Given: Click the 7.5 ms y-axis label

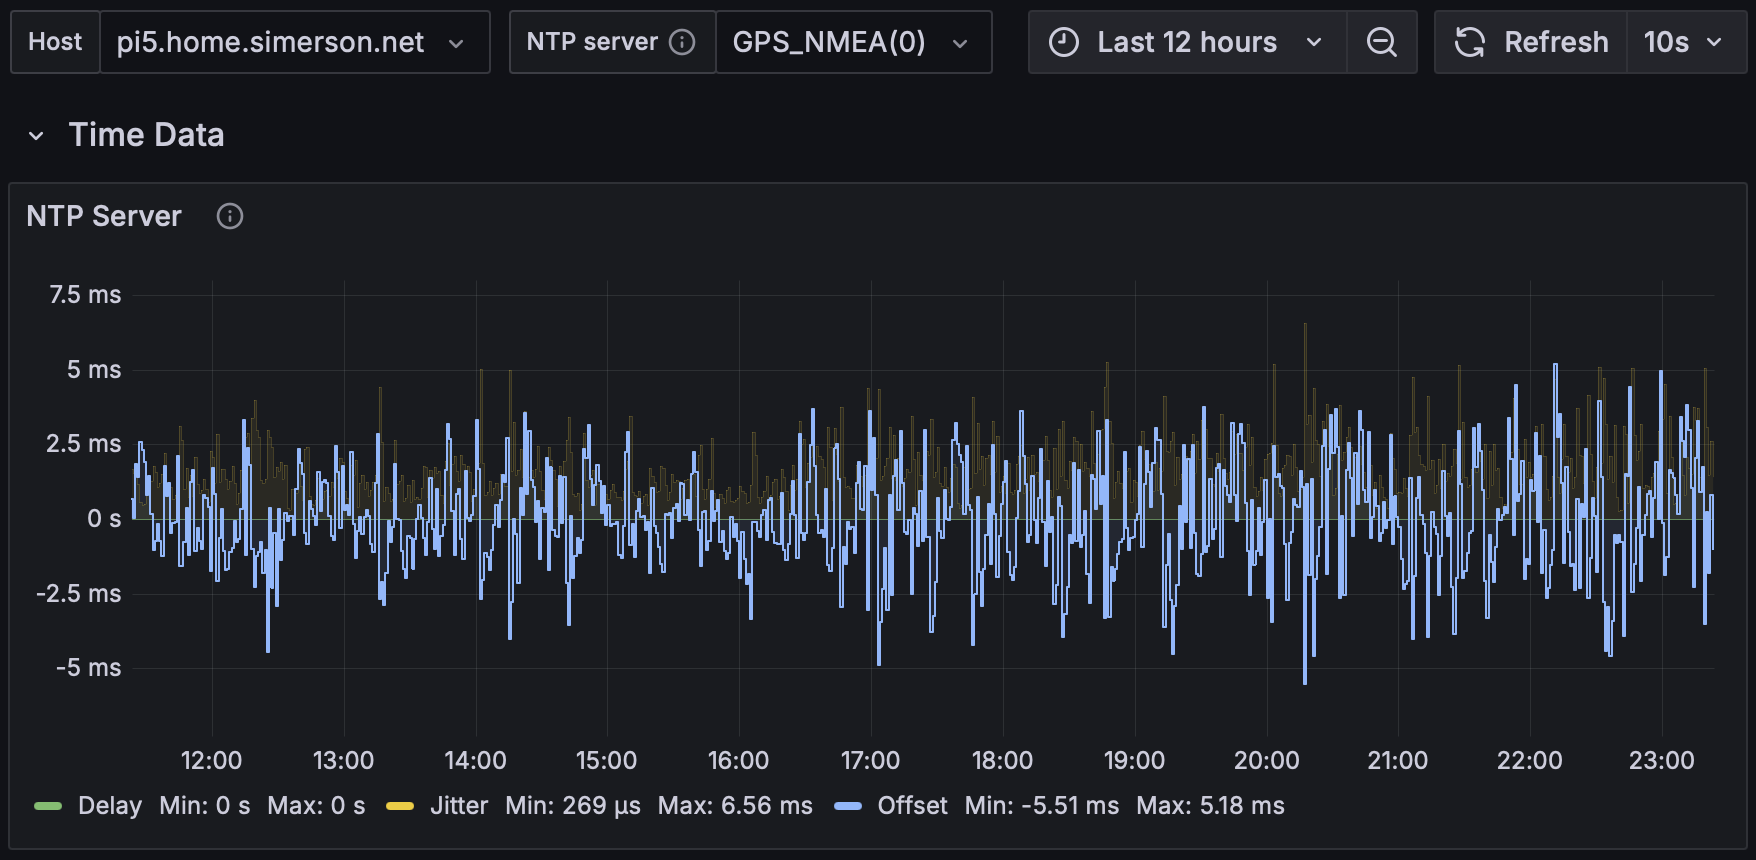Looking at the screenshot, I should (85, 295).
